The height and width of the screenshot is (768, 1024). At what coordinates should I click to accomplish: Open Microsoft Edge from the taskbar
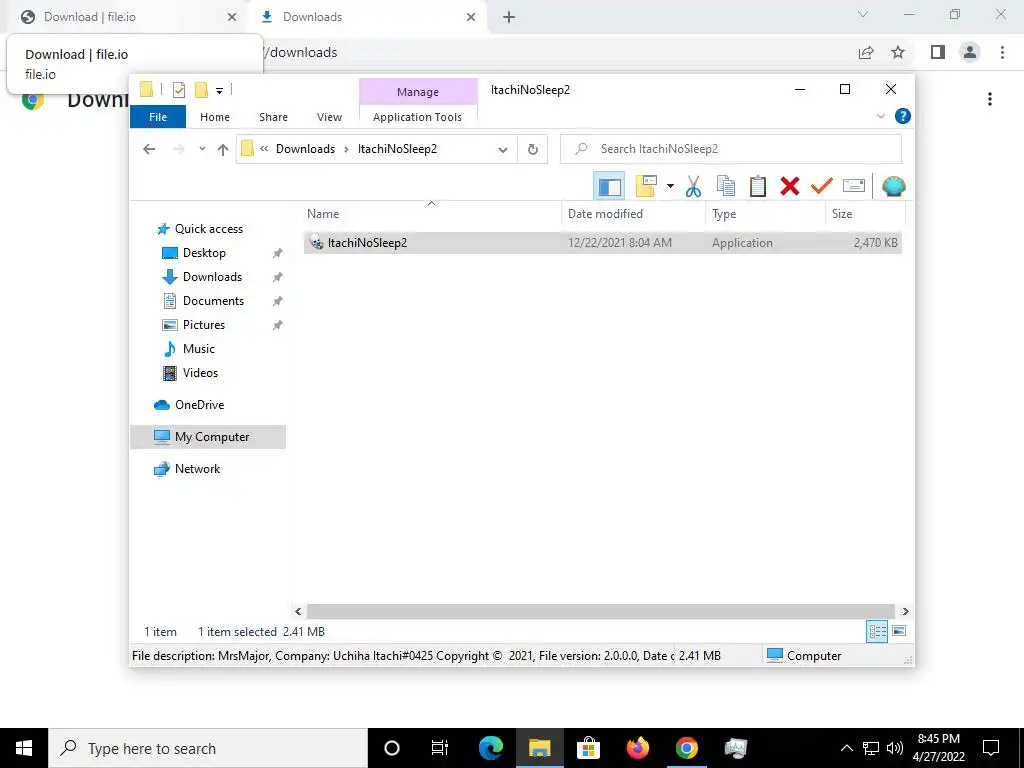[491, 748]
